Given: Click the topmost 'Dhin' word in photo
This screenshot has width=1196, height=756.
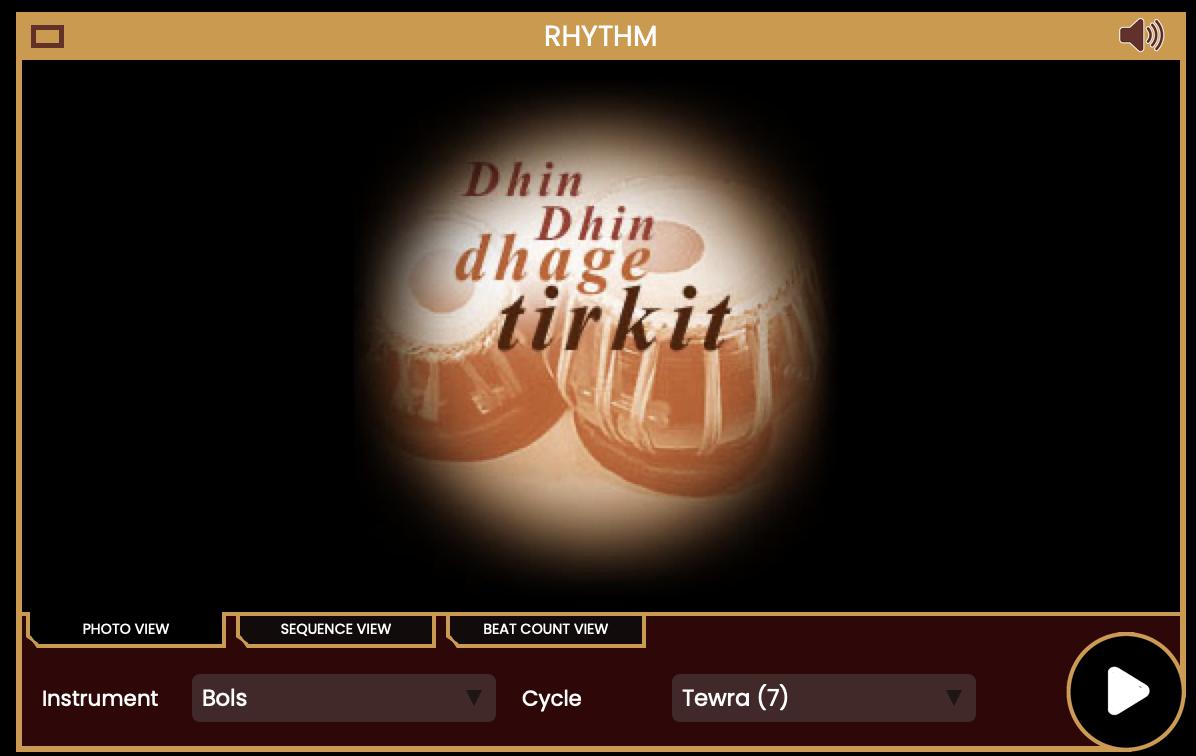Looking at the screenshot, I should [x=524, y=179].
